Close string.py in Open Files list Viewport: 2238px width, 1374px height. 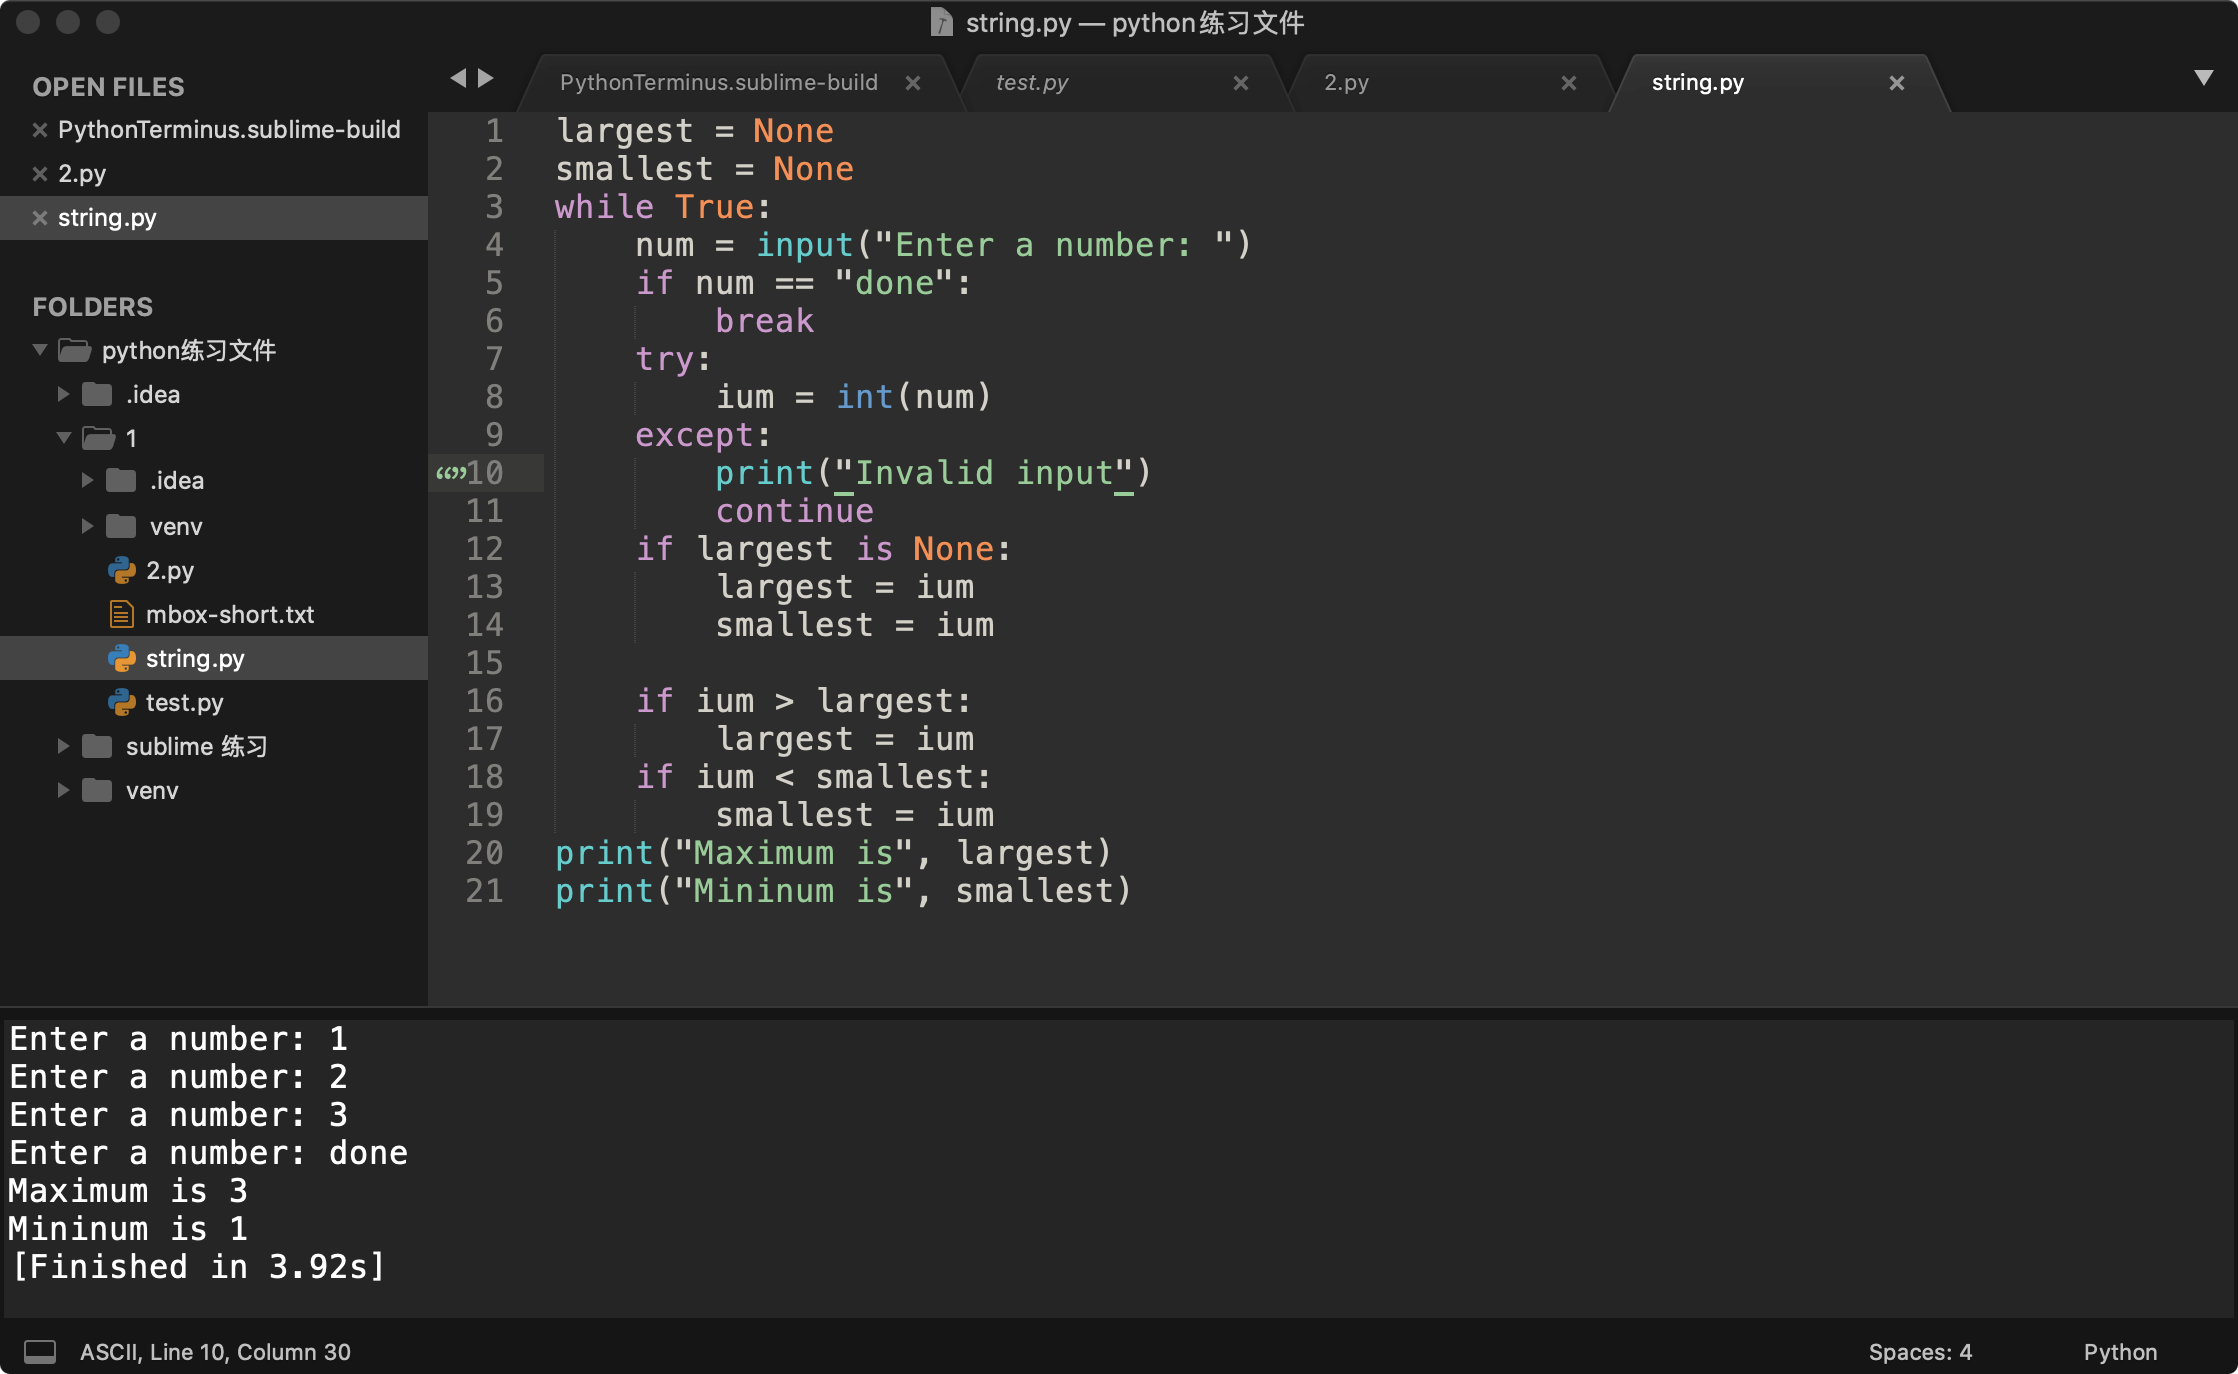tap(40, 218)
